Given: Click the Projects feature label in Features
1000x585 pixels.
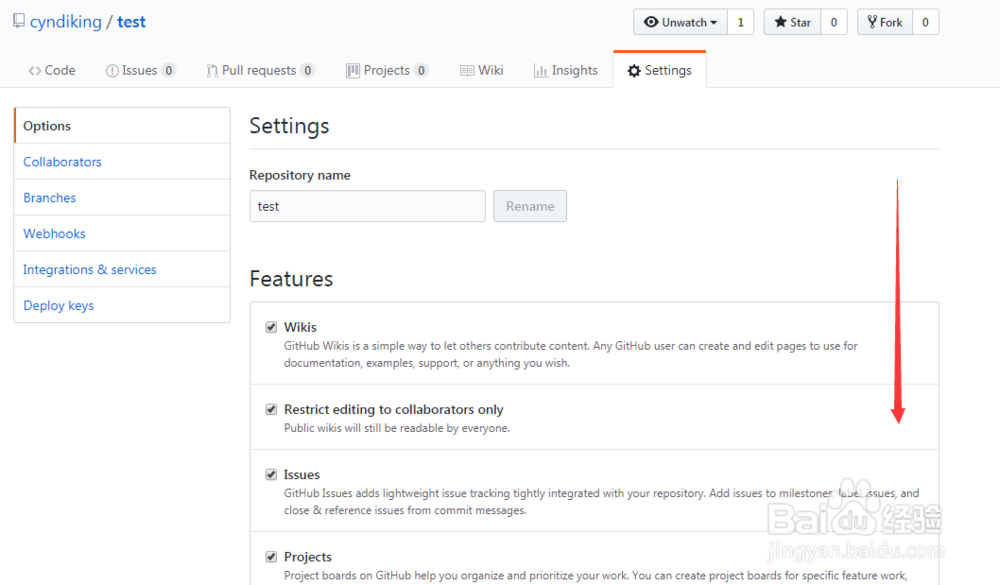Looking at the screenshot, I should point(308,557).
